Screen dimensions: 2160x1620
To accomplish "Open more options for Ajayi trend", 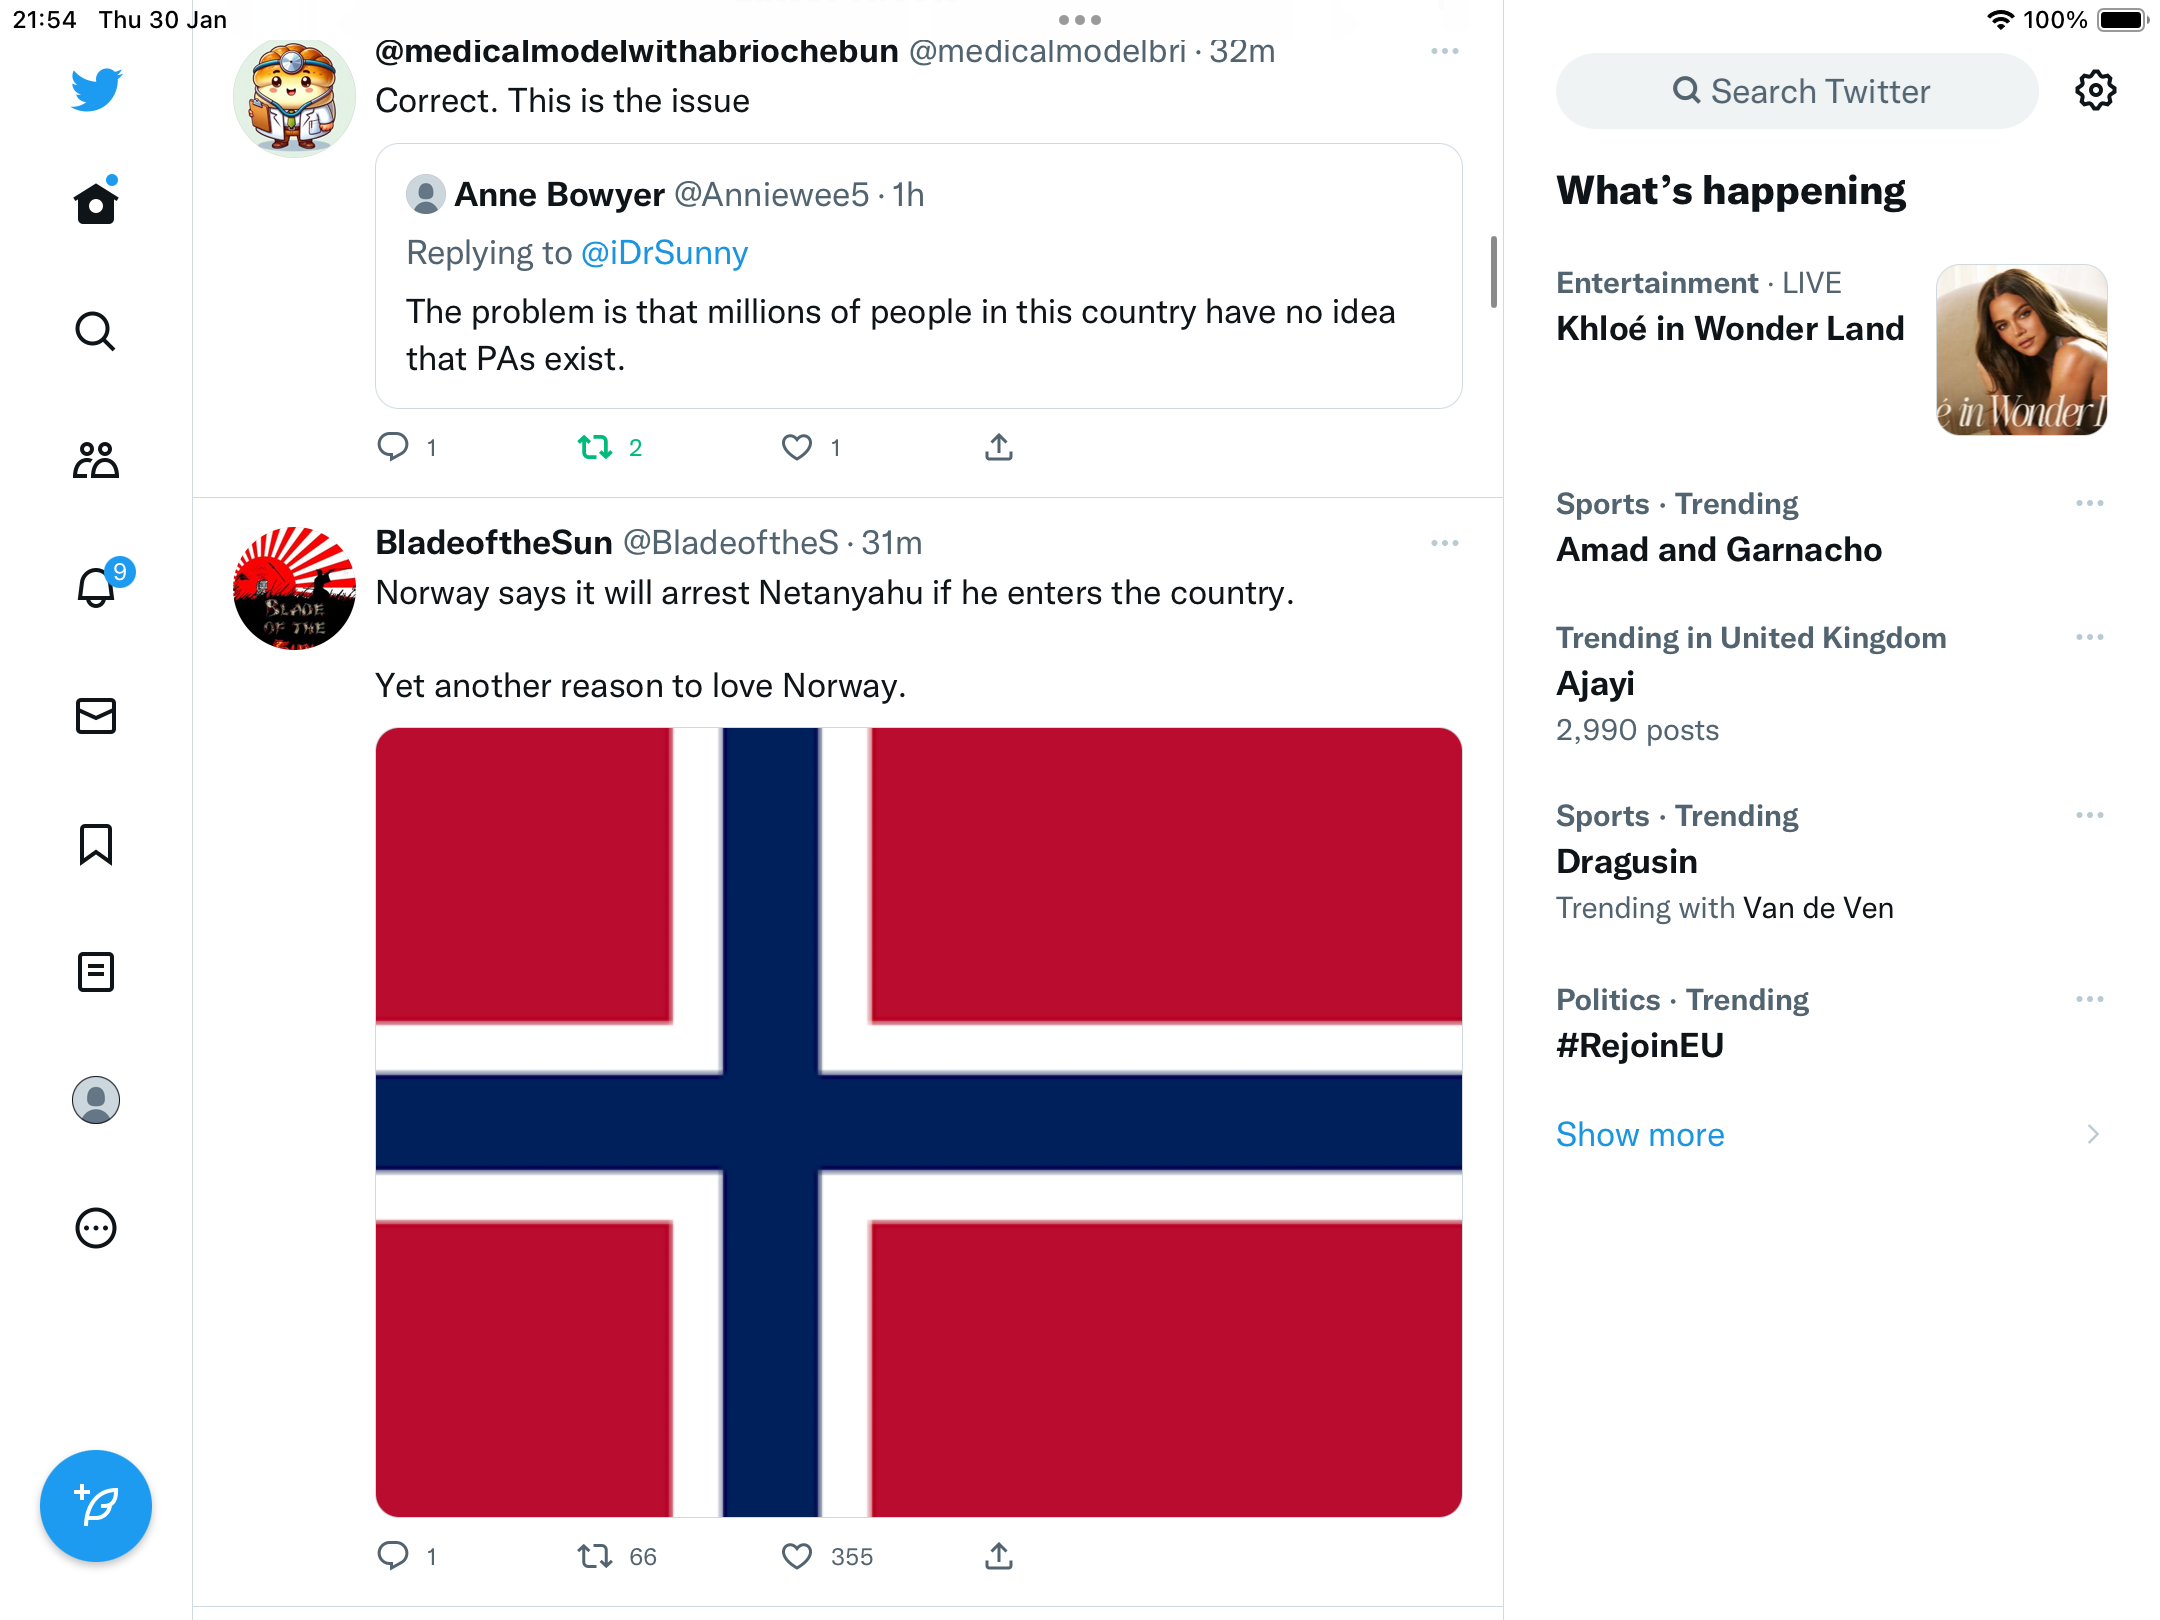I will tap(2090, 637).
